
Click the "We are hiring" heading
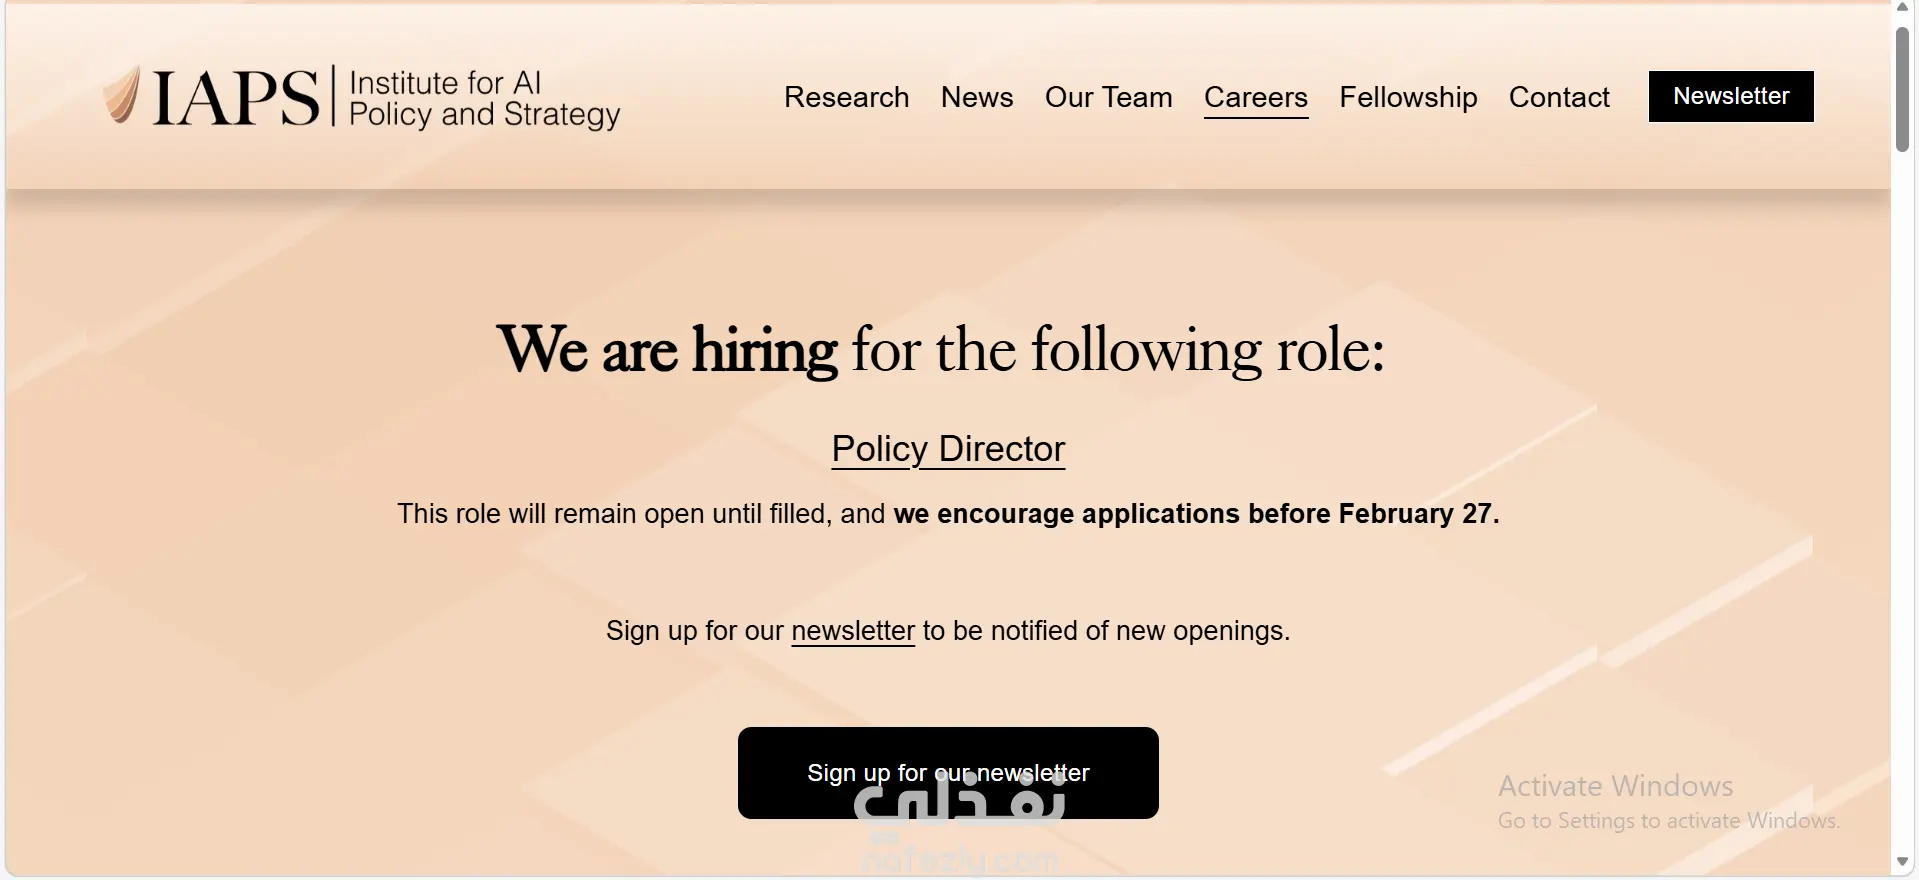[940, 350]
